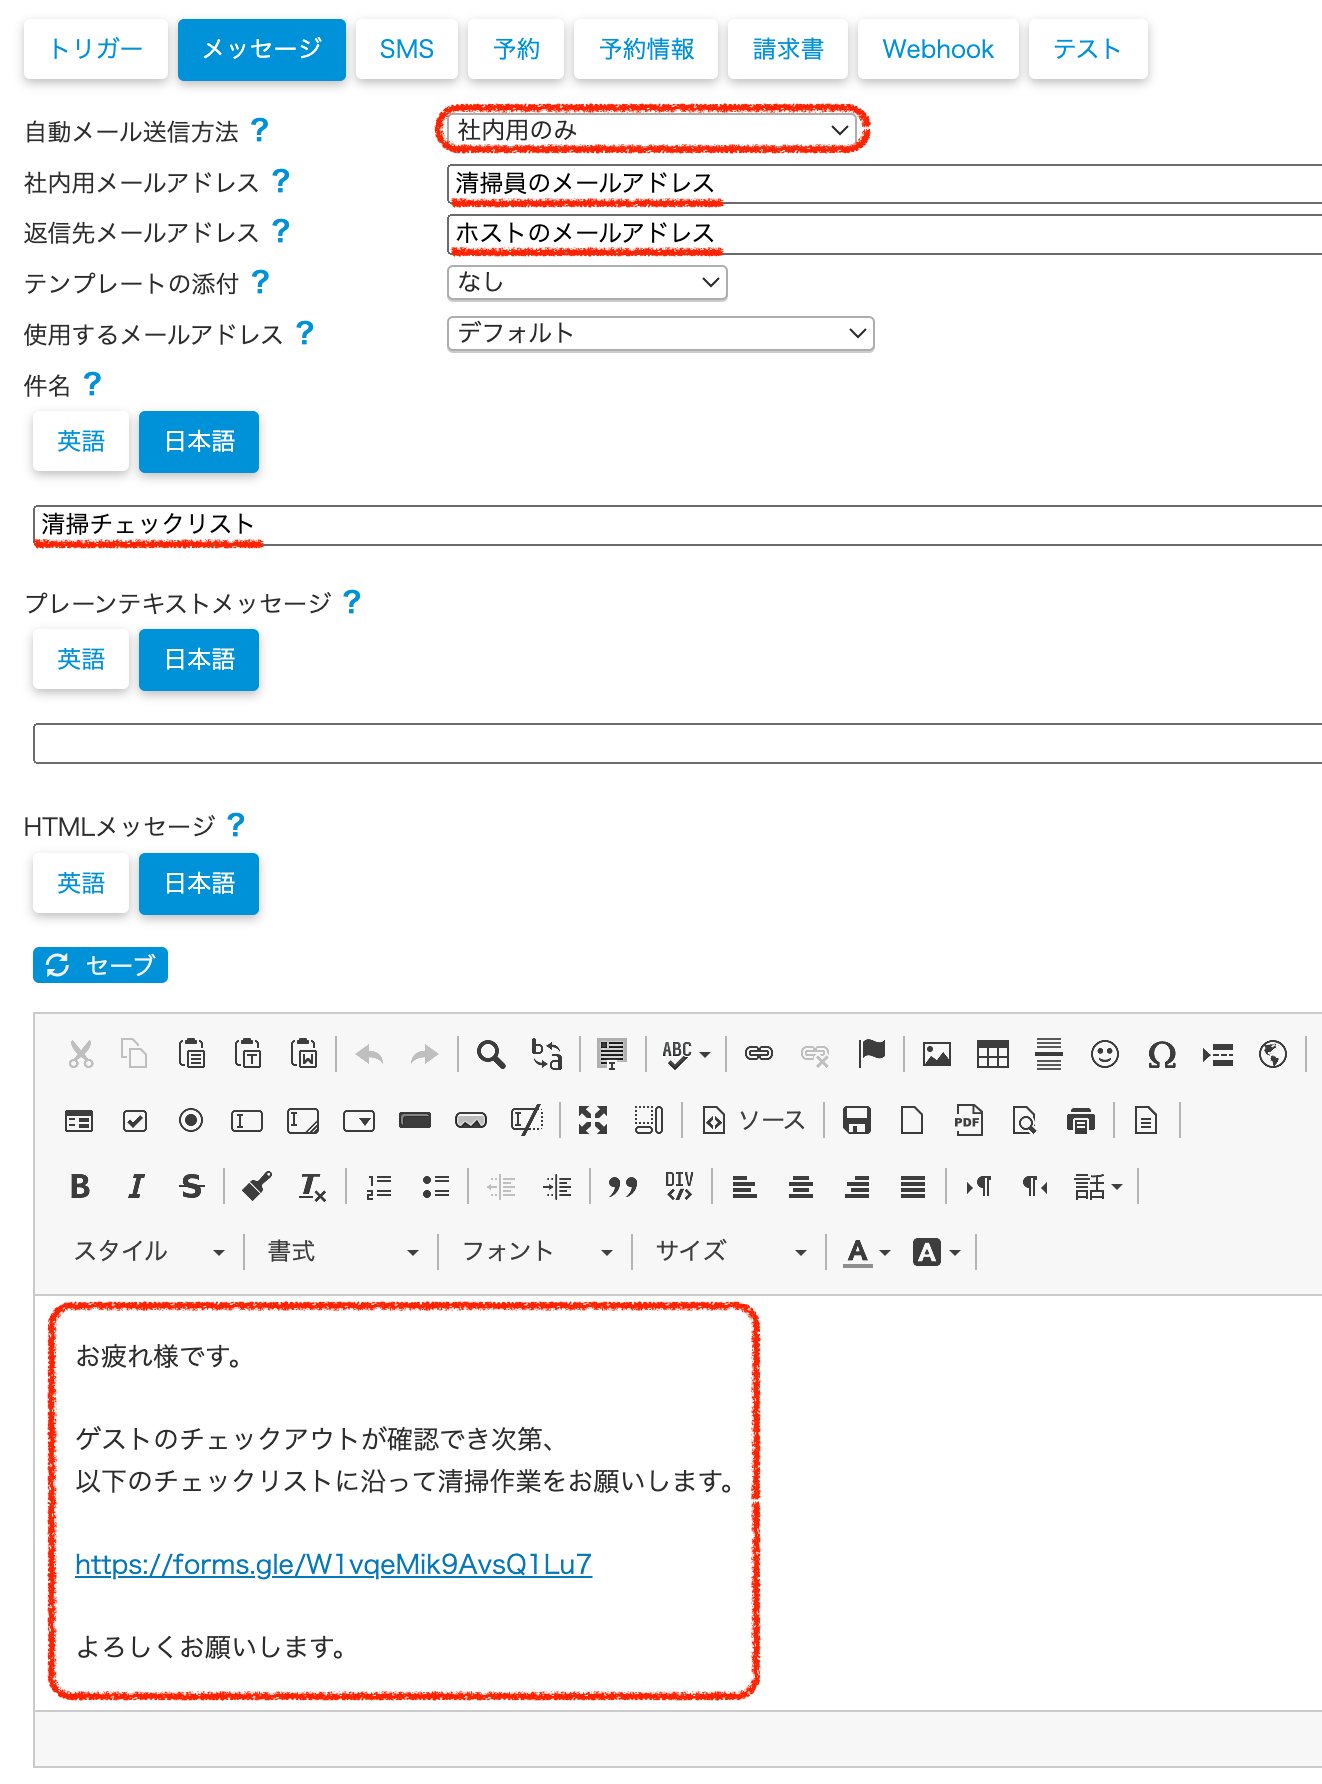
Task: Insert a table using the table icon
Action: pos(992,1054)
